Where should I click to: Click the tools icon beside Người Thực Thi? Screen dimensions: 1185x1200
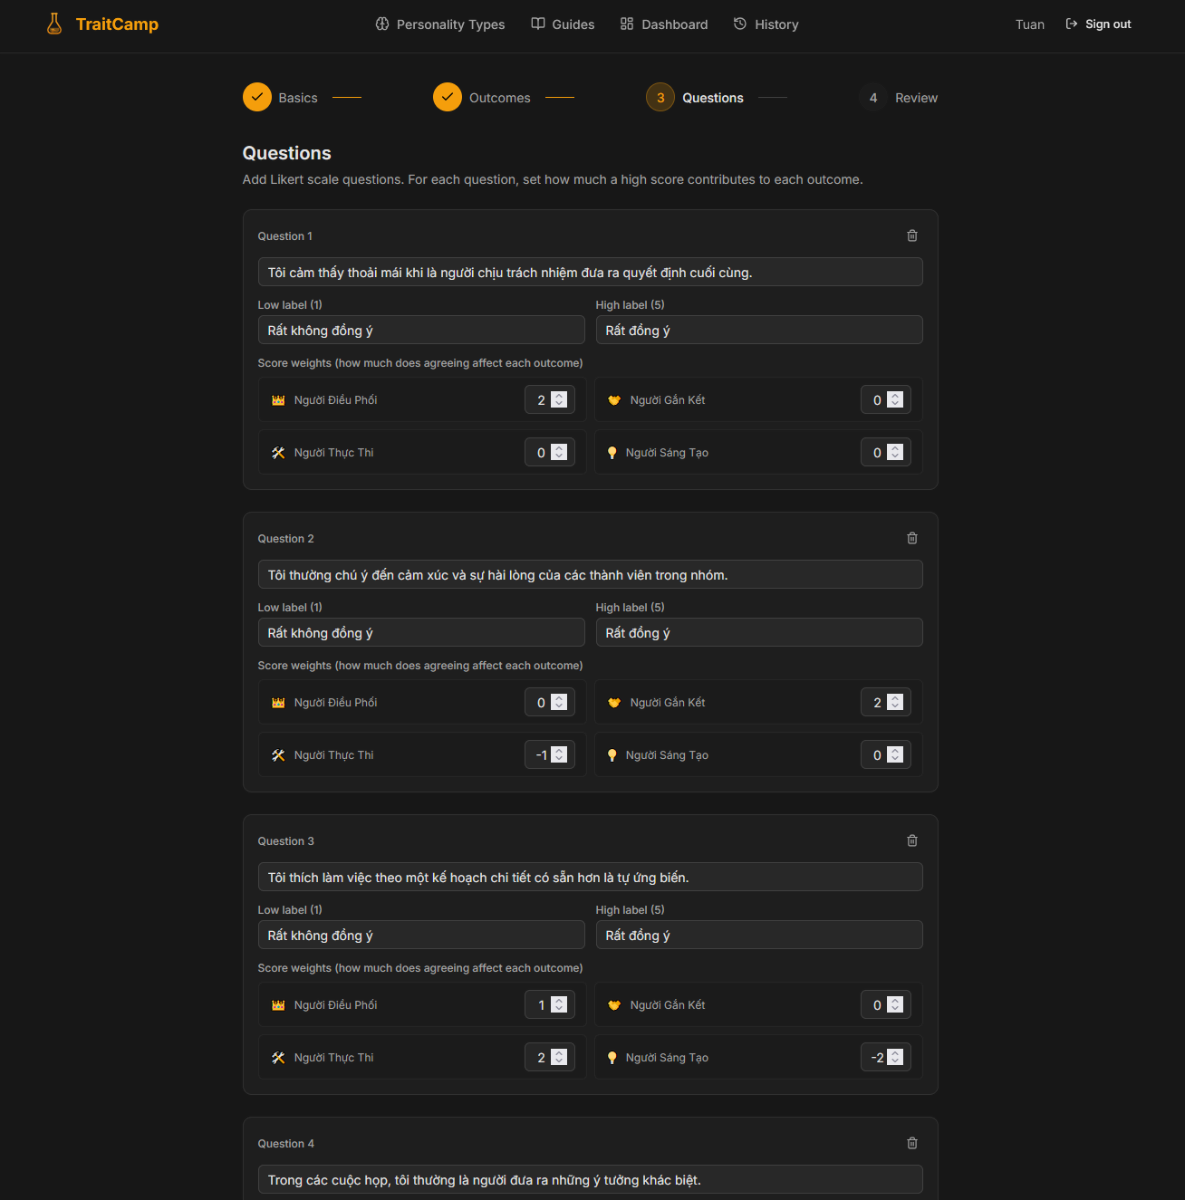(x=278, y=452)
